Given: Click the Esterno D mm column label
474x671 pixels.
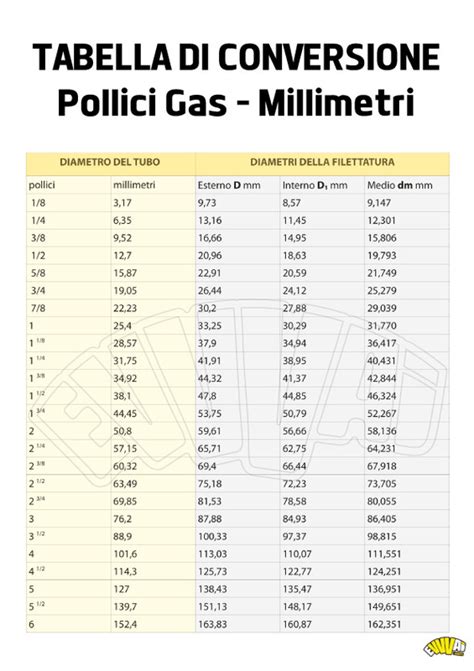Looking at the screenshot, I should tap(229, 185).
